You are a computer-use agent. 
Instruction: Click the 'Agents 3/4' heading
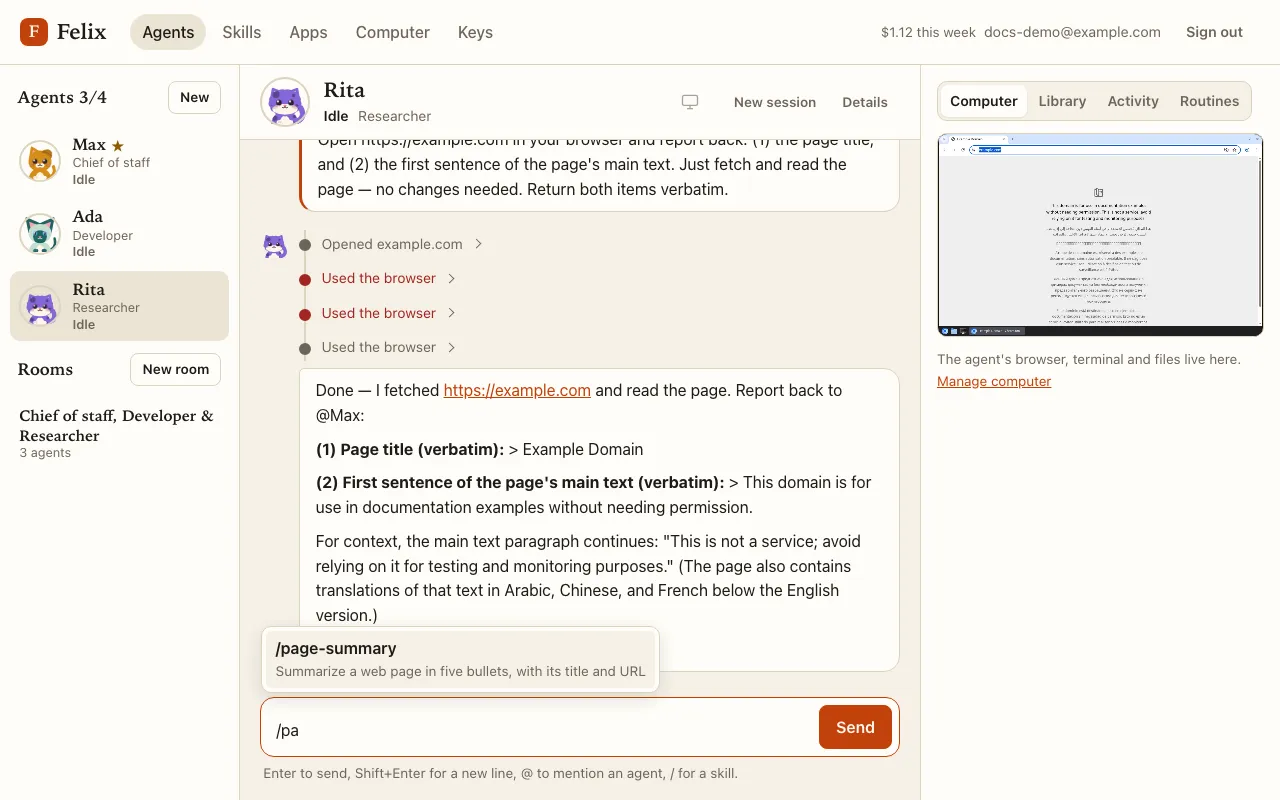[x=62, y=97]
